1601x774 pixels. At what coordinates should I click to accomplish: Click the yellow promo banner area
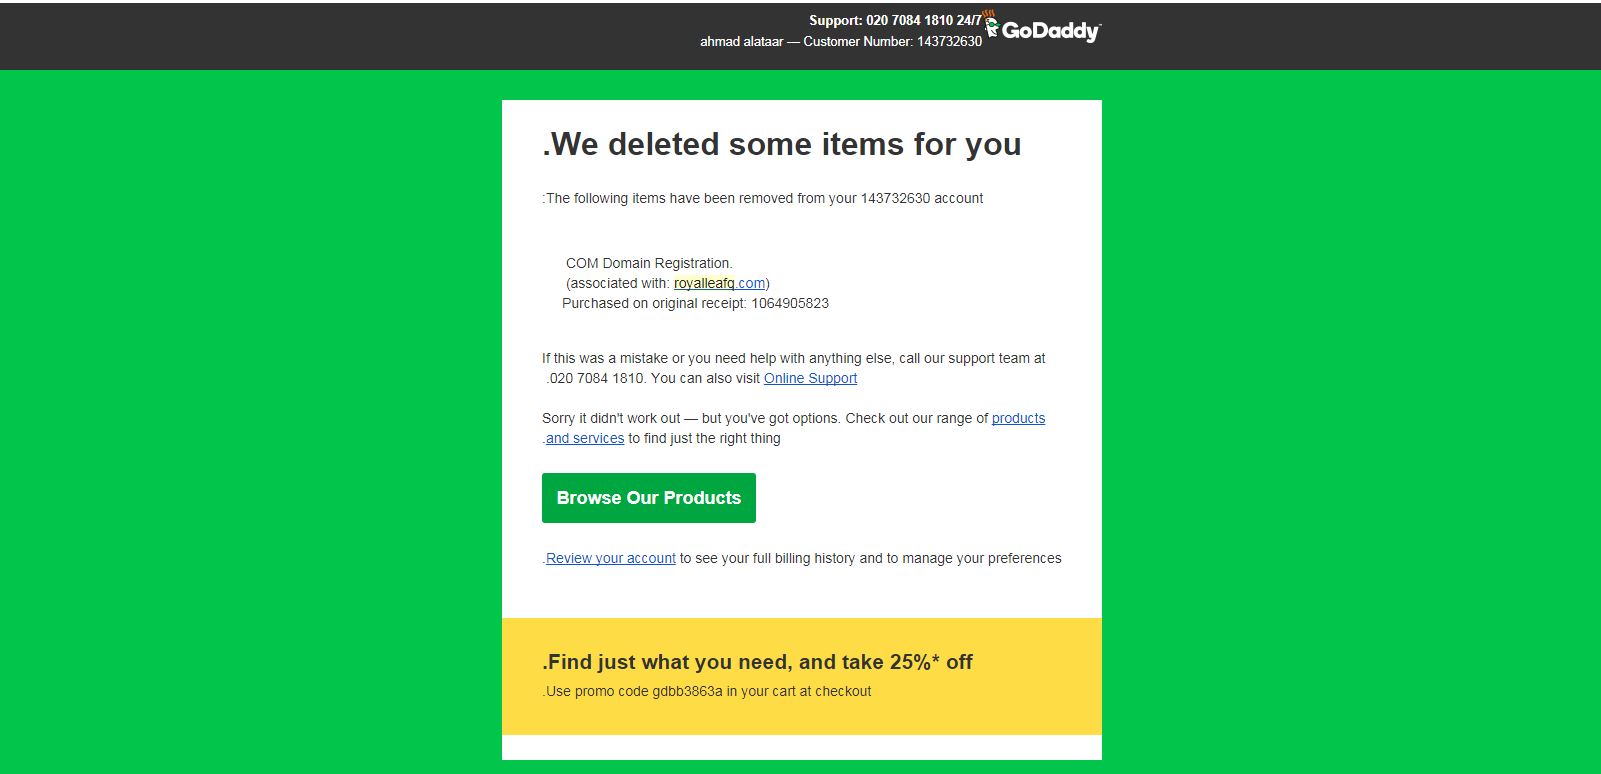tap(802, 677)
